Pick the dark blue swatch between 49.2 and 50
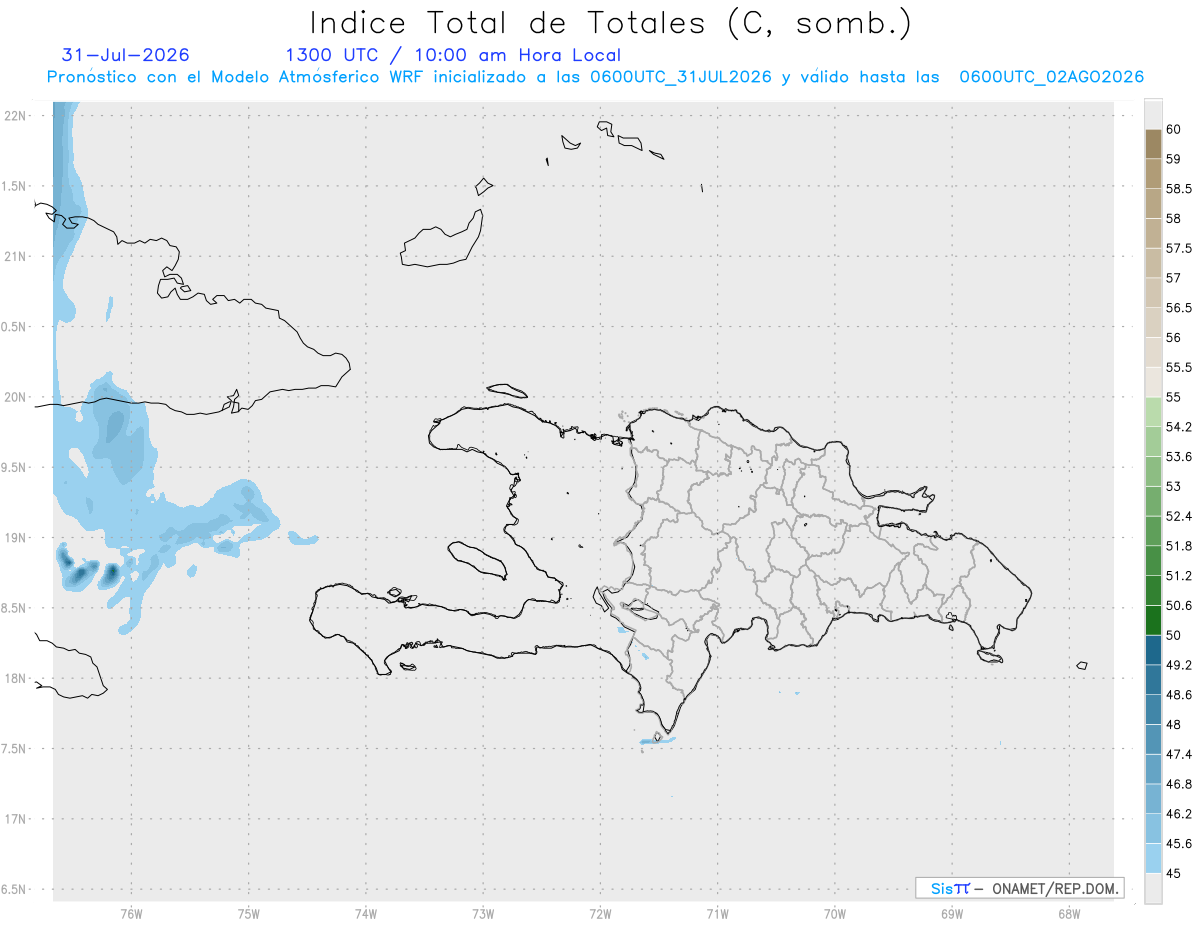 click(x=1153, y=650)
